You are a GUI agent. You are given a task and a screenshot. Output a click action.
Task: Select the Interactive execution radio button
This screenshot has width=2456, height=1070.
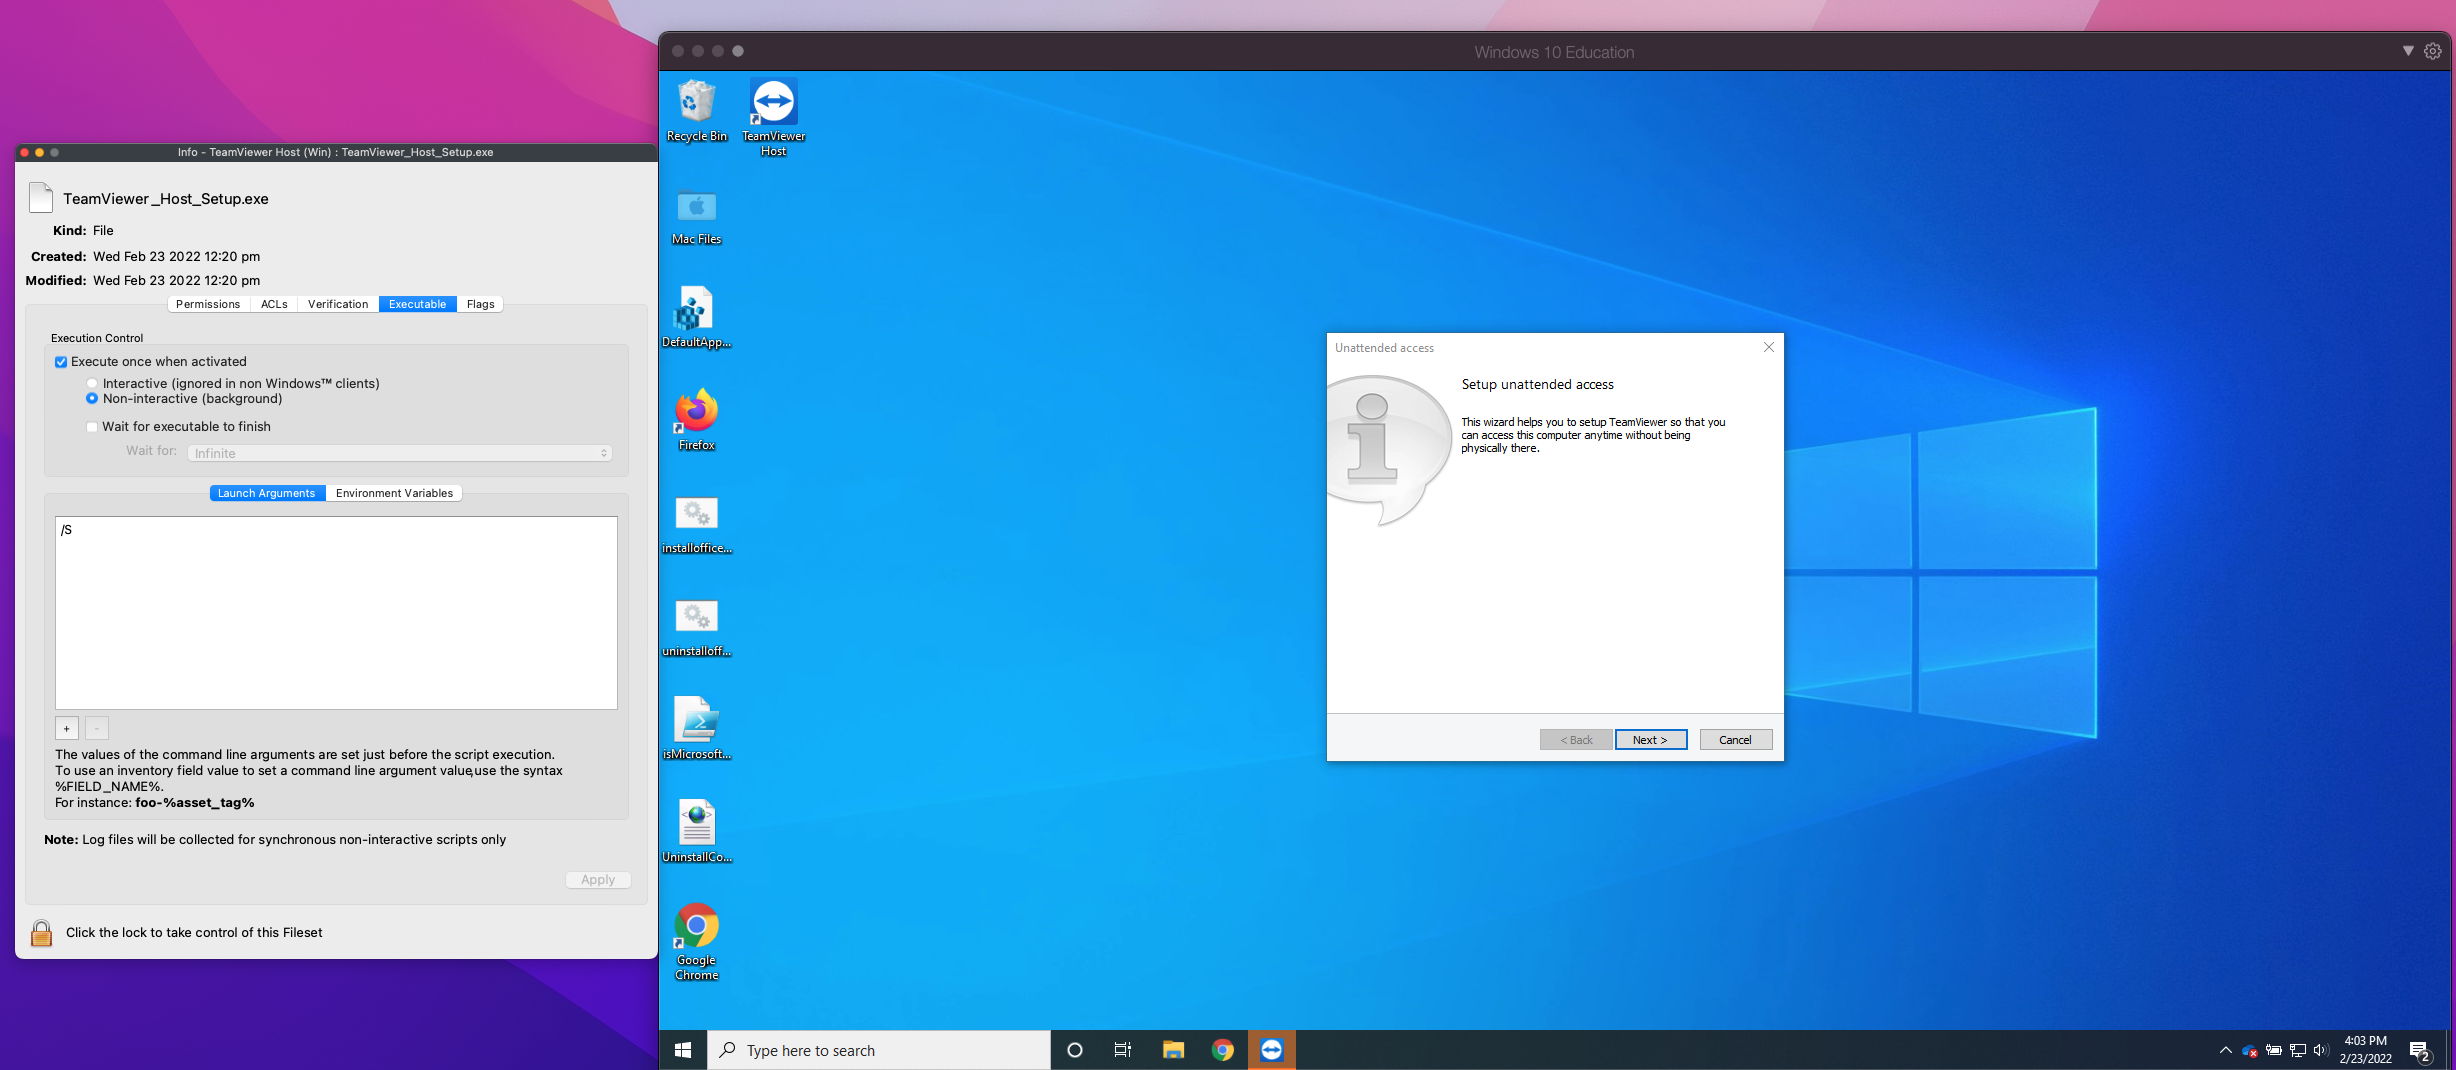pyautogui.click(x=92, y=383)
